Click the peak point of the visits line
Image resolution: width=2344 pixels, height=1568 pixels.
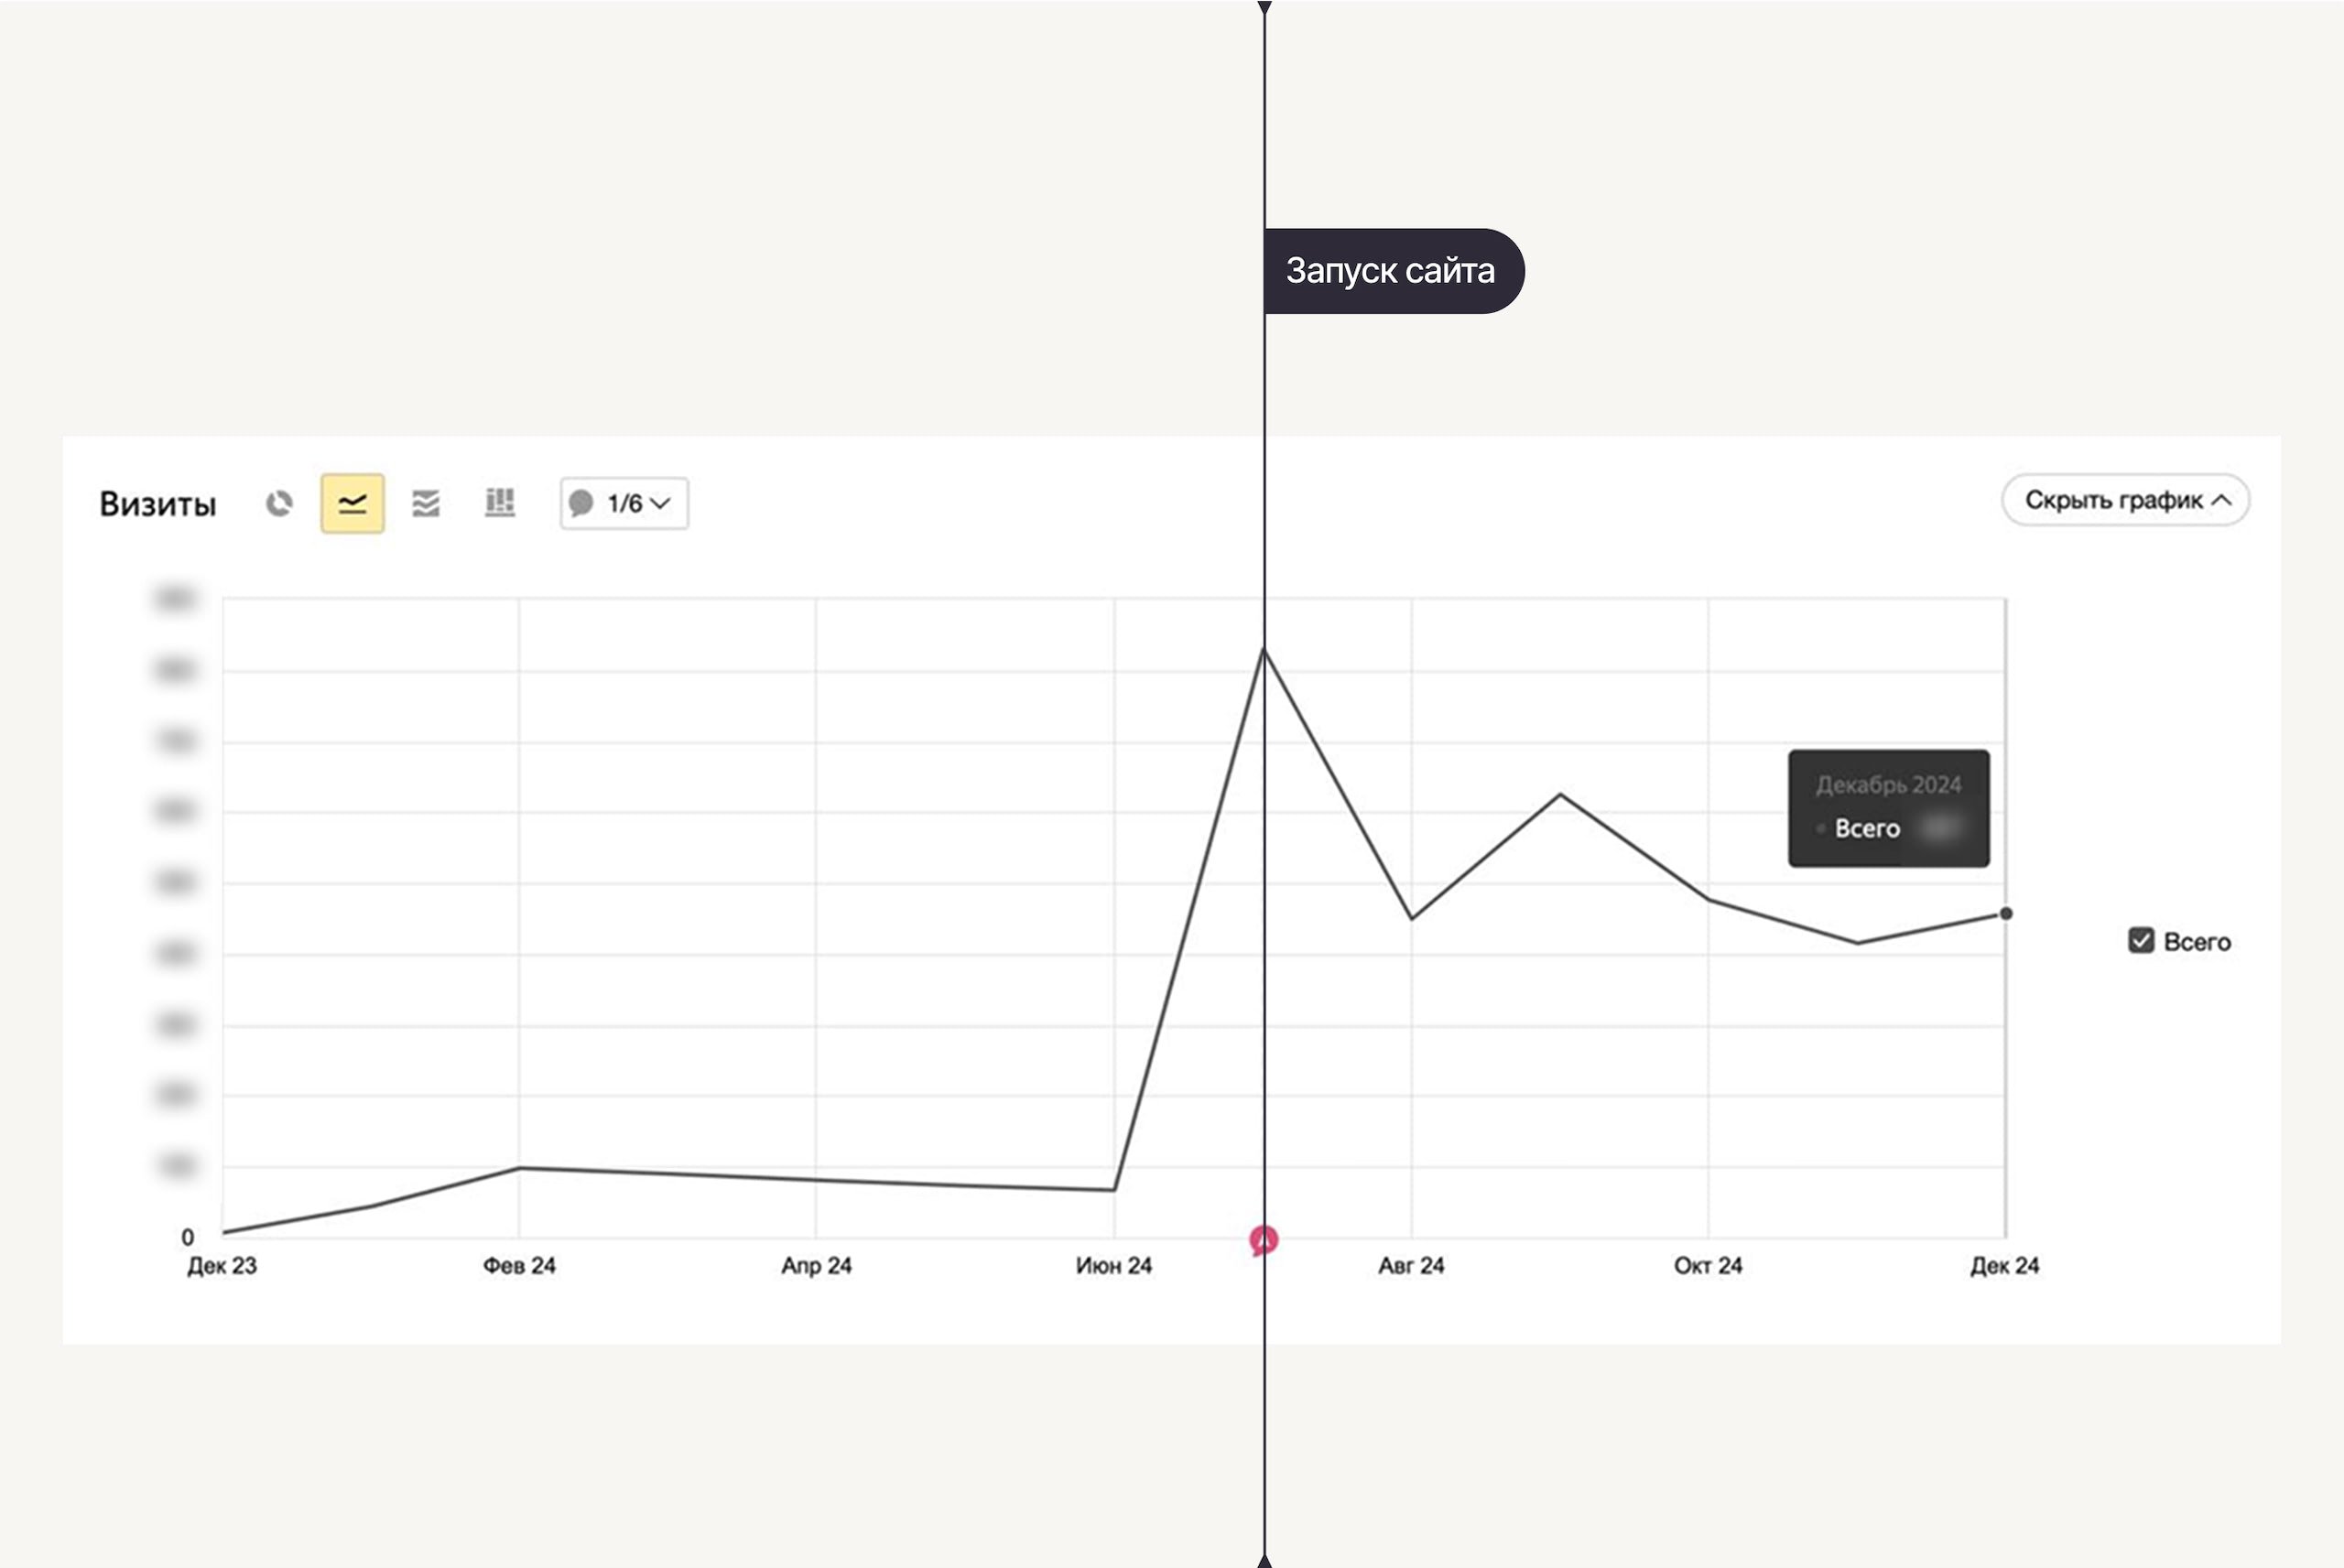pos(1264,650)
